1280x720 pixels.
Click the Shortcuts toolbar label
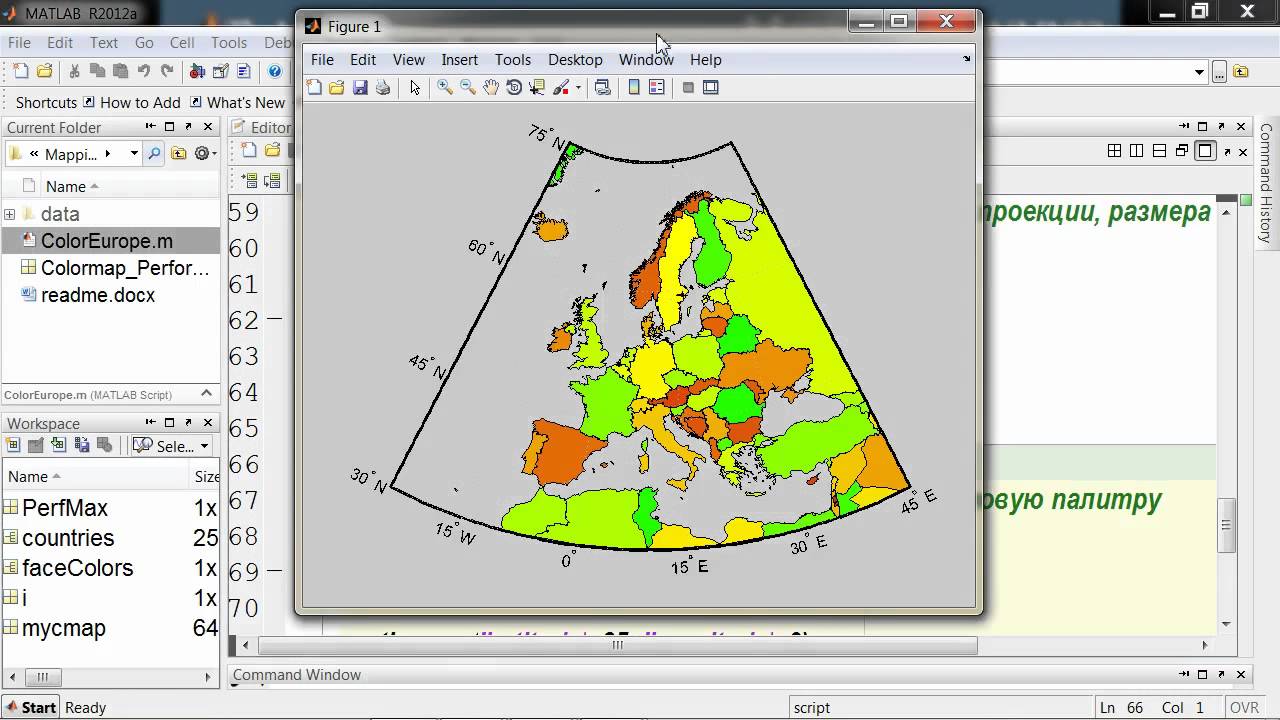(x=46, y=102)
